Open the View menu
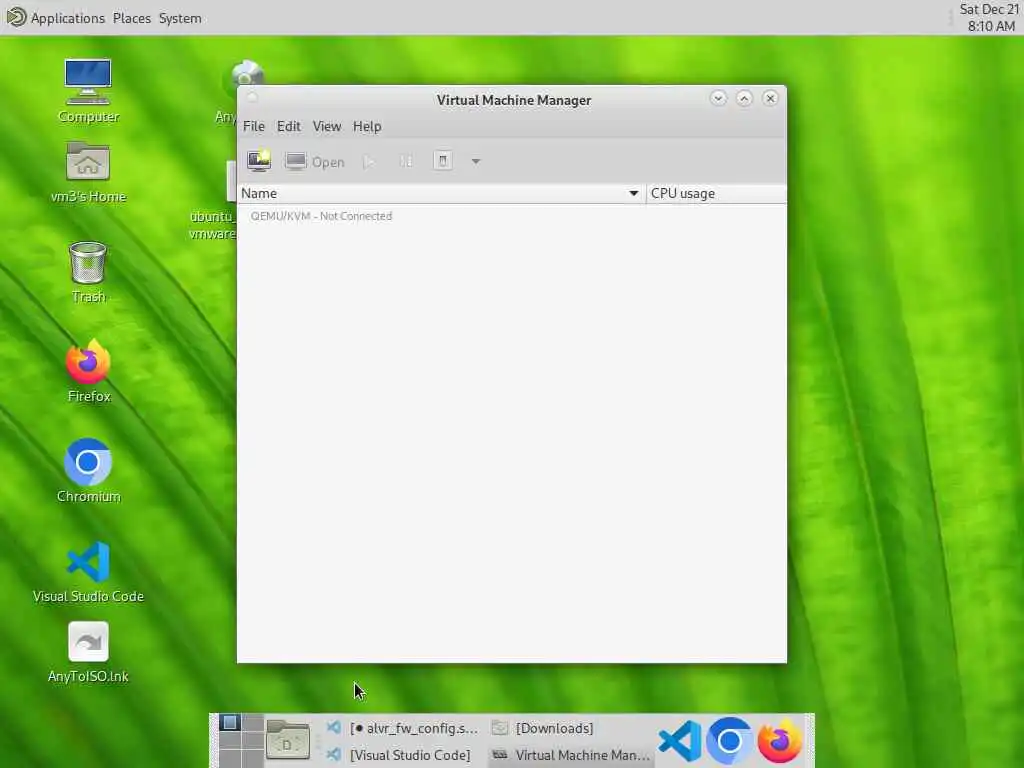This screenshot has width=1024, height=768. coord(327,127)
